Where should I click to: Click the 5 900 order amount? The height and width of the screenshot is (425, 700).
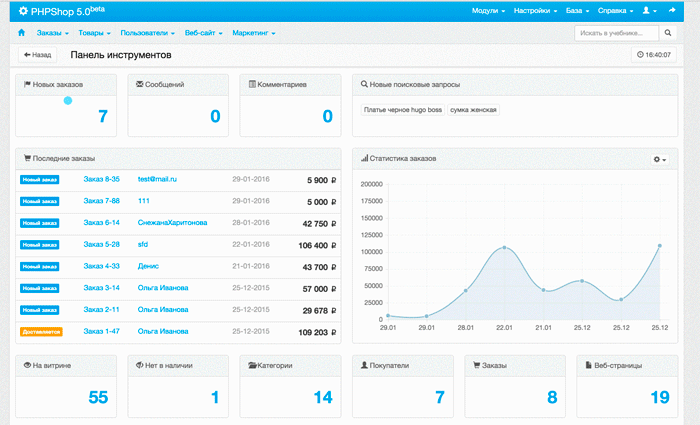tap(321, 180)
